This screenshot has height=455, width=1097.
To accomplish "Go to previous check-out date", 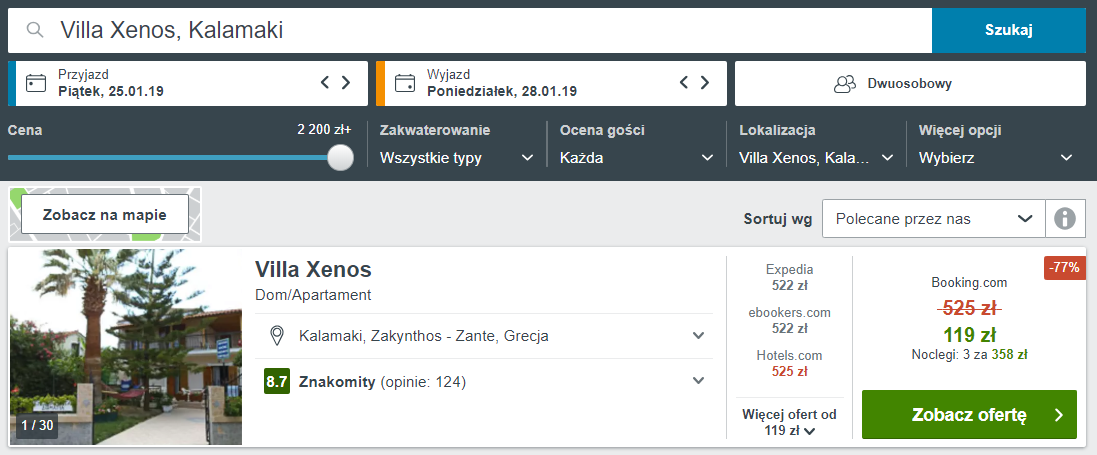I will click(x=685, y=83).
